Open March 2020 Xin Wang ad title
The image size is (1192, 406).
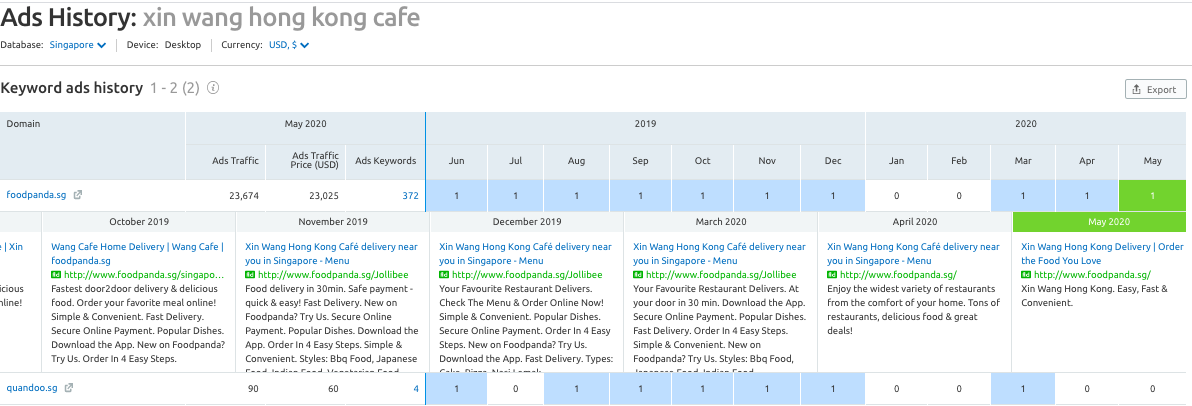coord(719,254)
